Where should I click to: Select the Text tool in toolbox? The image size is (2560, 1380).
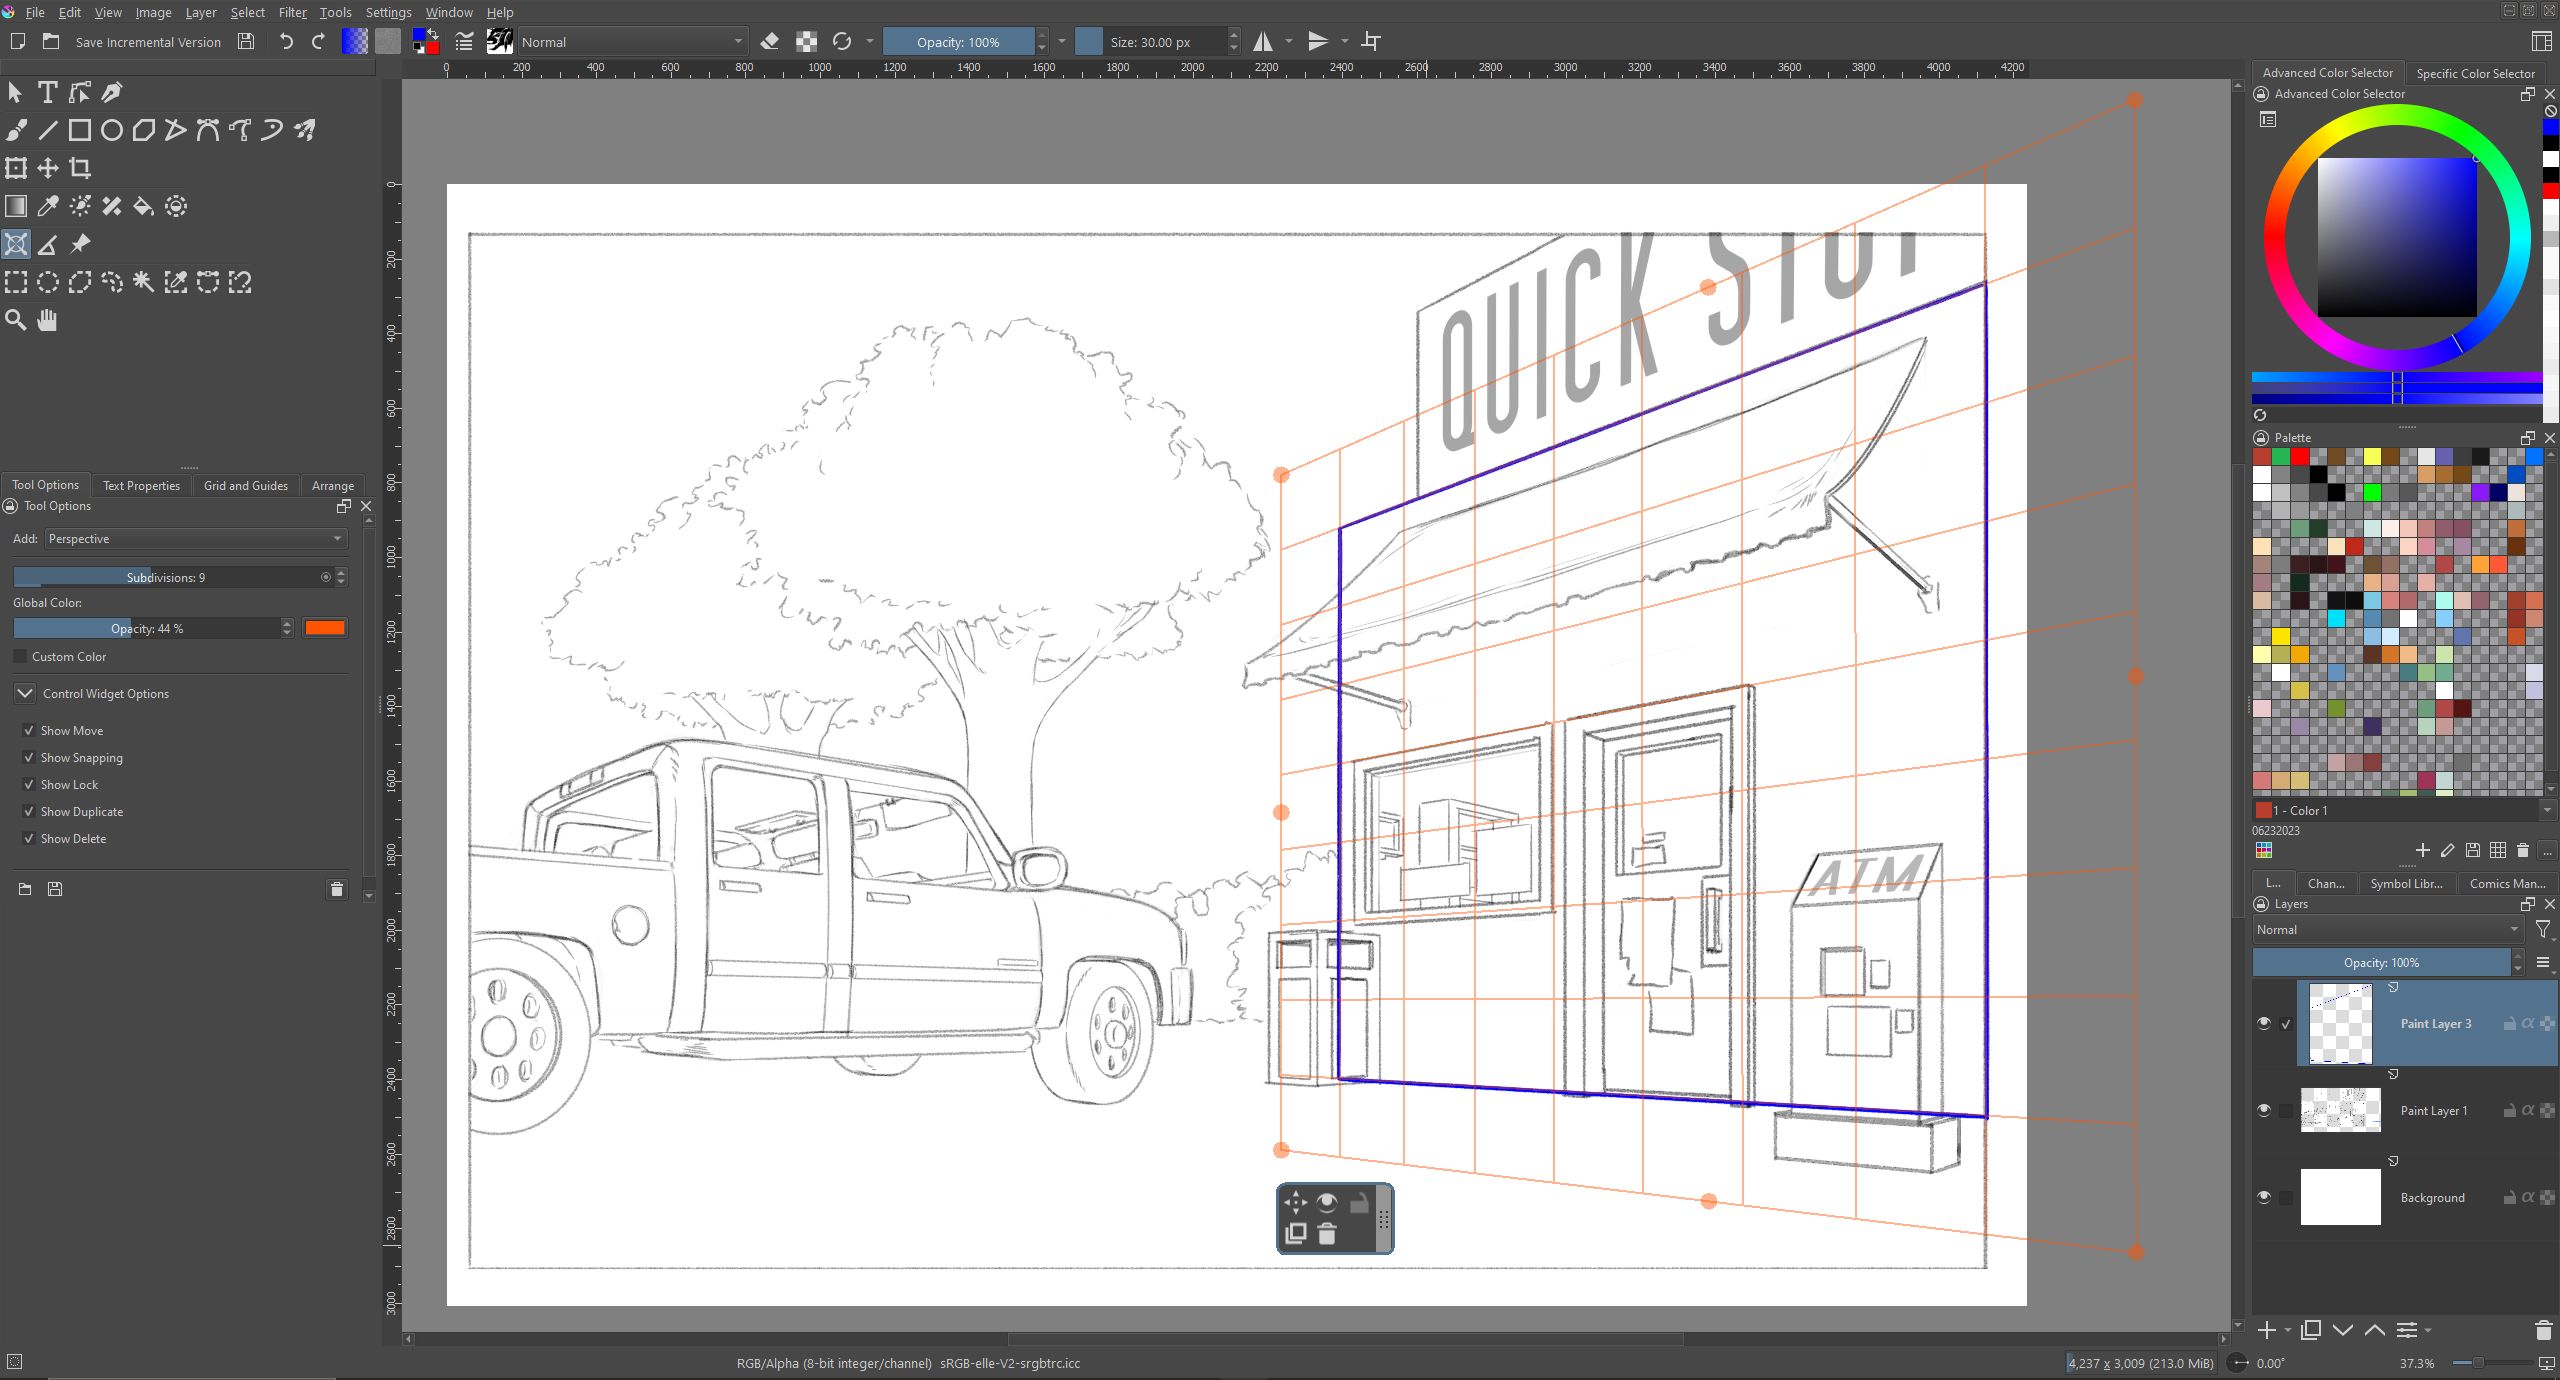pos(47,92)
